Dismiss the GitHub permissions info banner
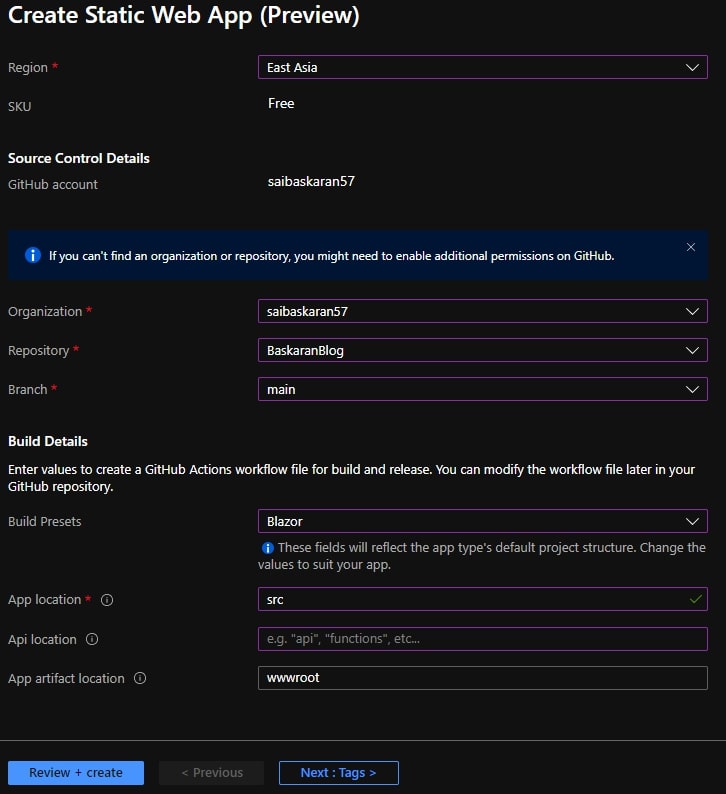726x794 pixels. (691, 247)
